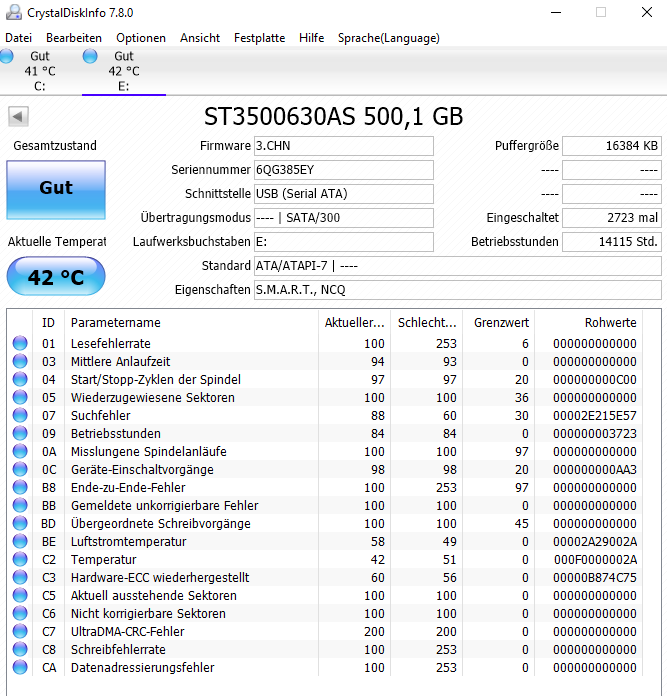Click the Parametername column header
667x696 pixels.
point(191,323)
